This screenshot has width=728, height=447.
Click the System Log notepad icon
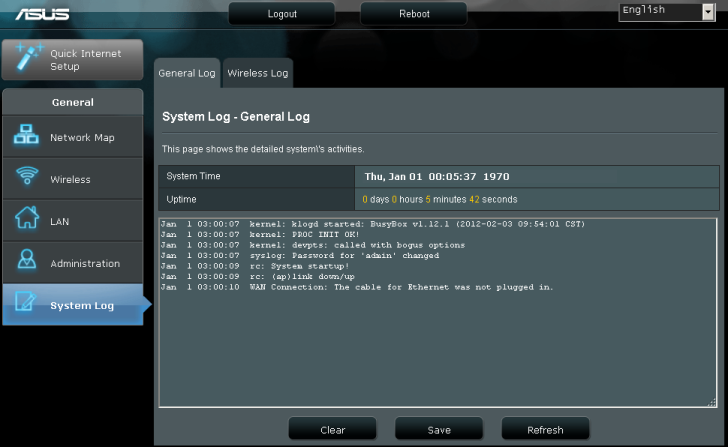[25, 301]
